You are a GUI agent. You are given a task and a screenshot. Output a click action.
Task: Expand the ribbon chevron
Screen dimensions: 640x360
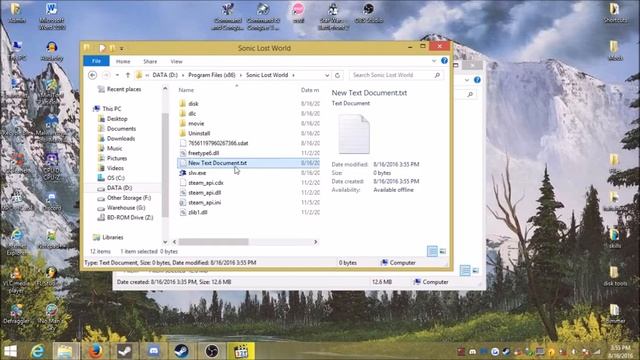point(434,61)
